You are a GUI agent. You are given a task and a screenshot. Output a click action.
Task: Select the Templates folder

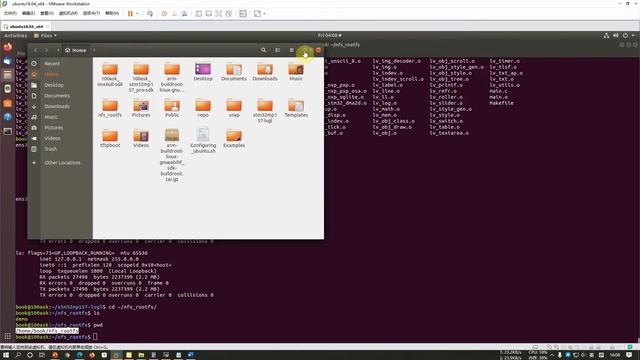click(296, 108)
